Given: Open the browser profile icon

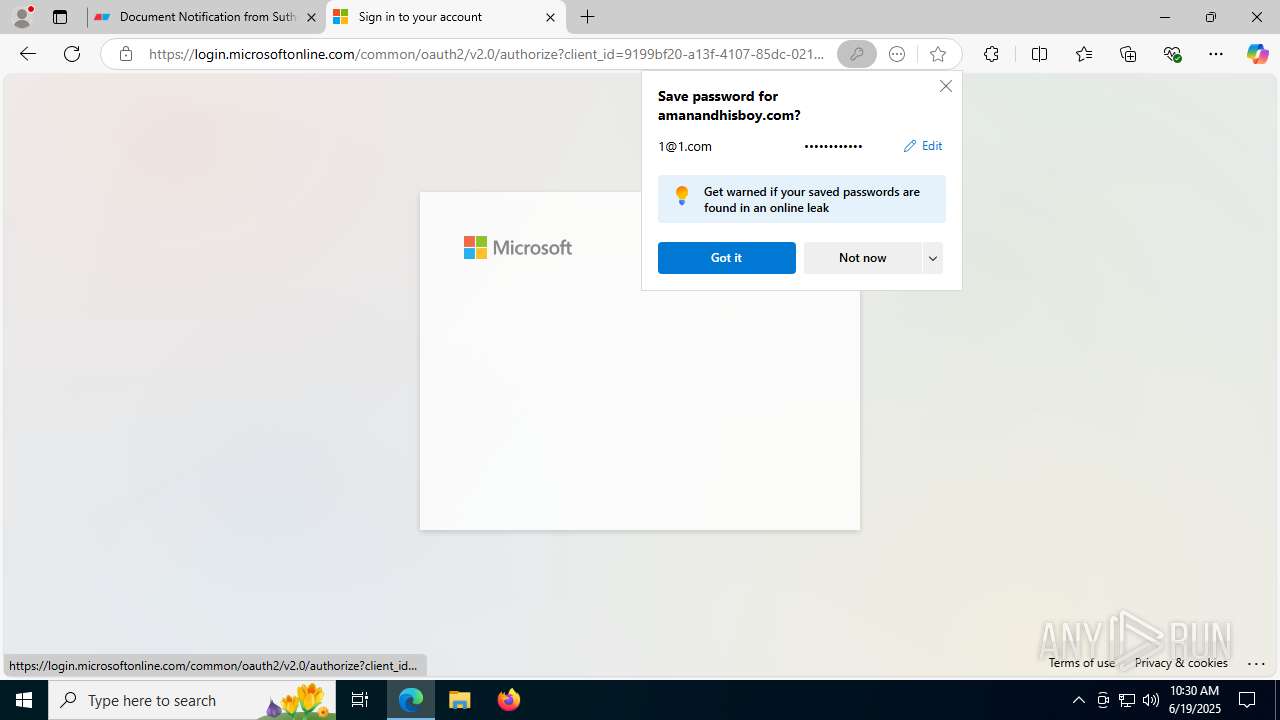Looking at the screenshot, I should [22, 17].
